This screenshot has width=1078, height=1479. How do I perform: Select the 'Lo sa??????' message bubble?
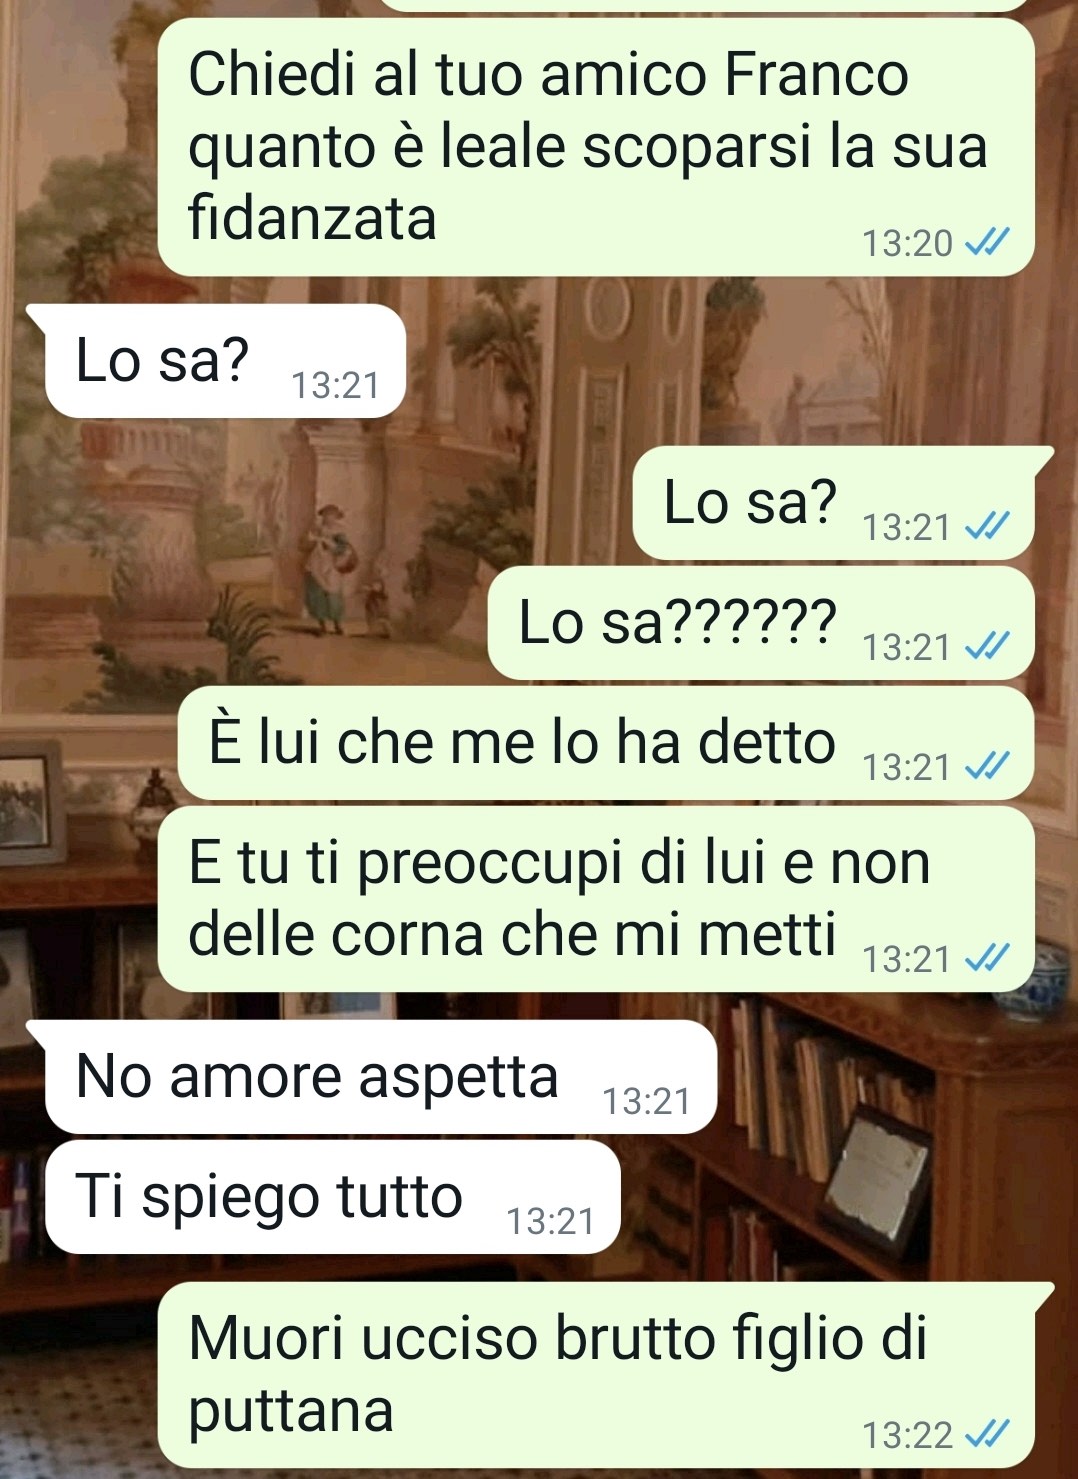tap(761, 623)
